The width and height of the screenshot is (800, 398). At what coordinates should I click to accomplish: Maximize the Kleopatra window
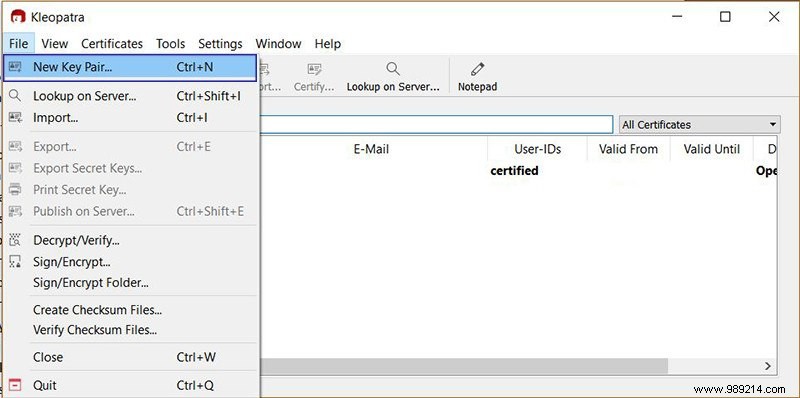[725, 17]
